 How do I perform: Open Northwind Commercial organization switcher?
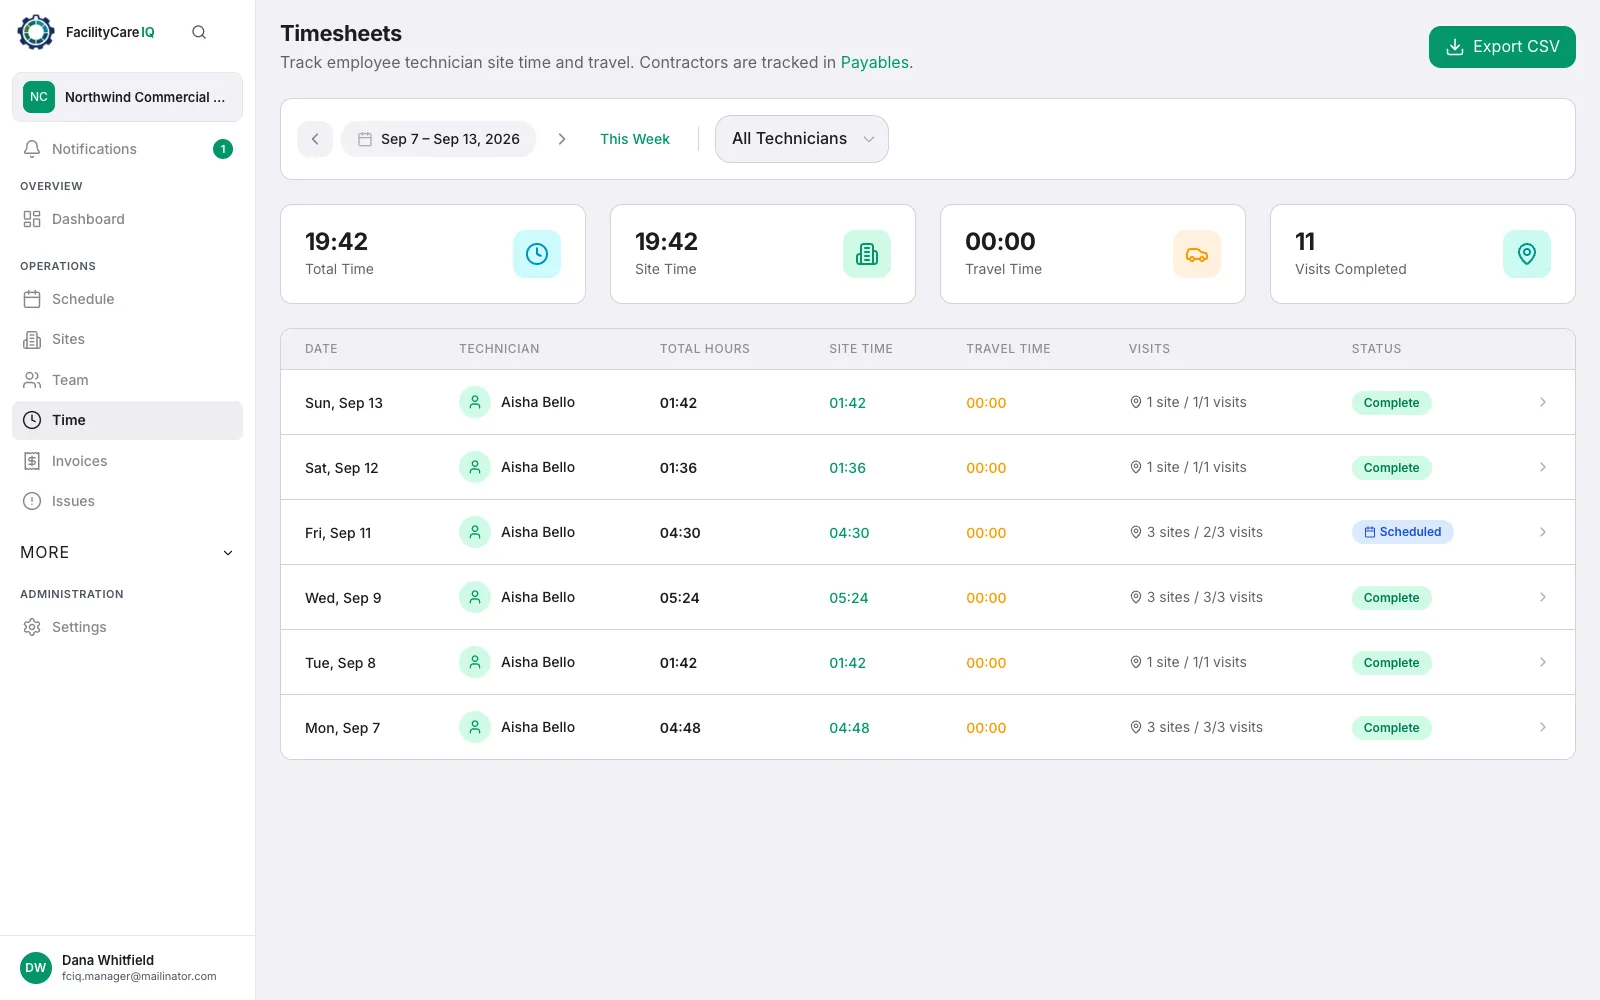127,97
